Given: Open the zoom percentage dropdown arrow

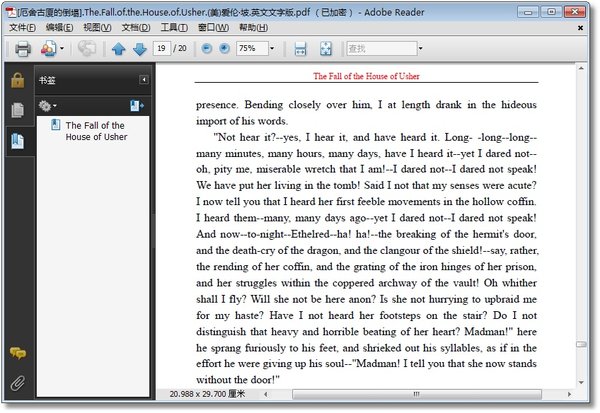Looking at the screenshot, I should coord(272,49).
